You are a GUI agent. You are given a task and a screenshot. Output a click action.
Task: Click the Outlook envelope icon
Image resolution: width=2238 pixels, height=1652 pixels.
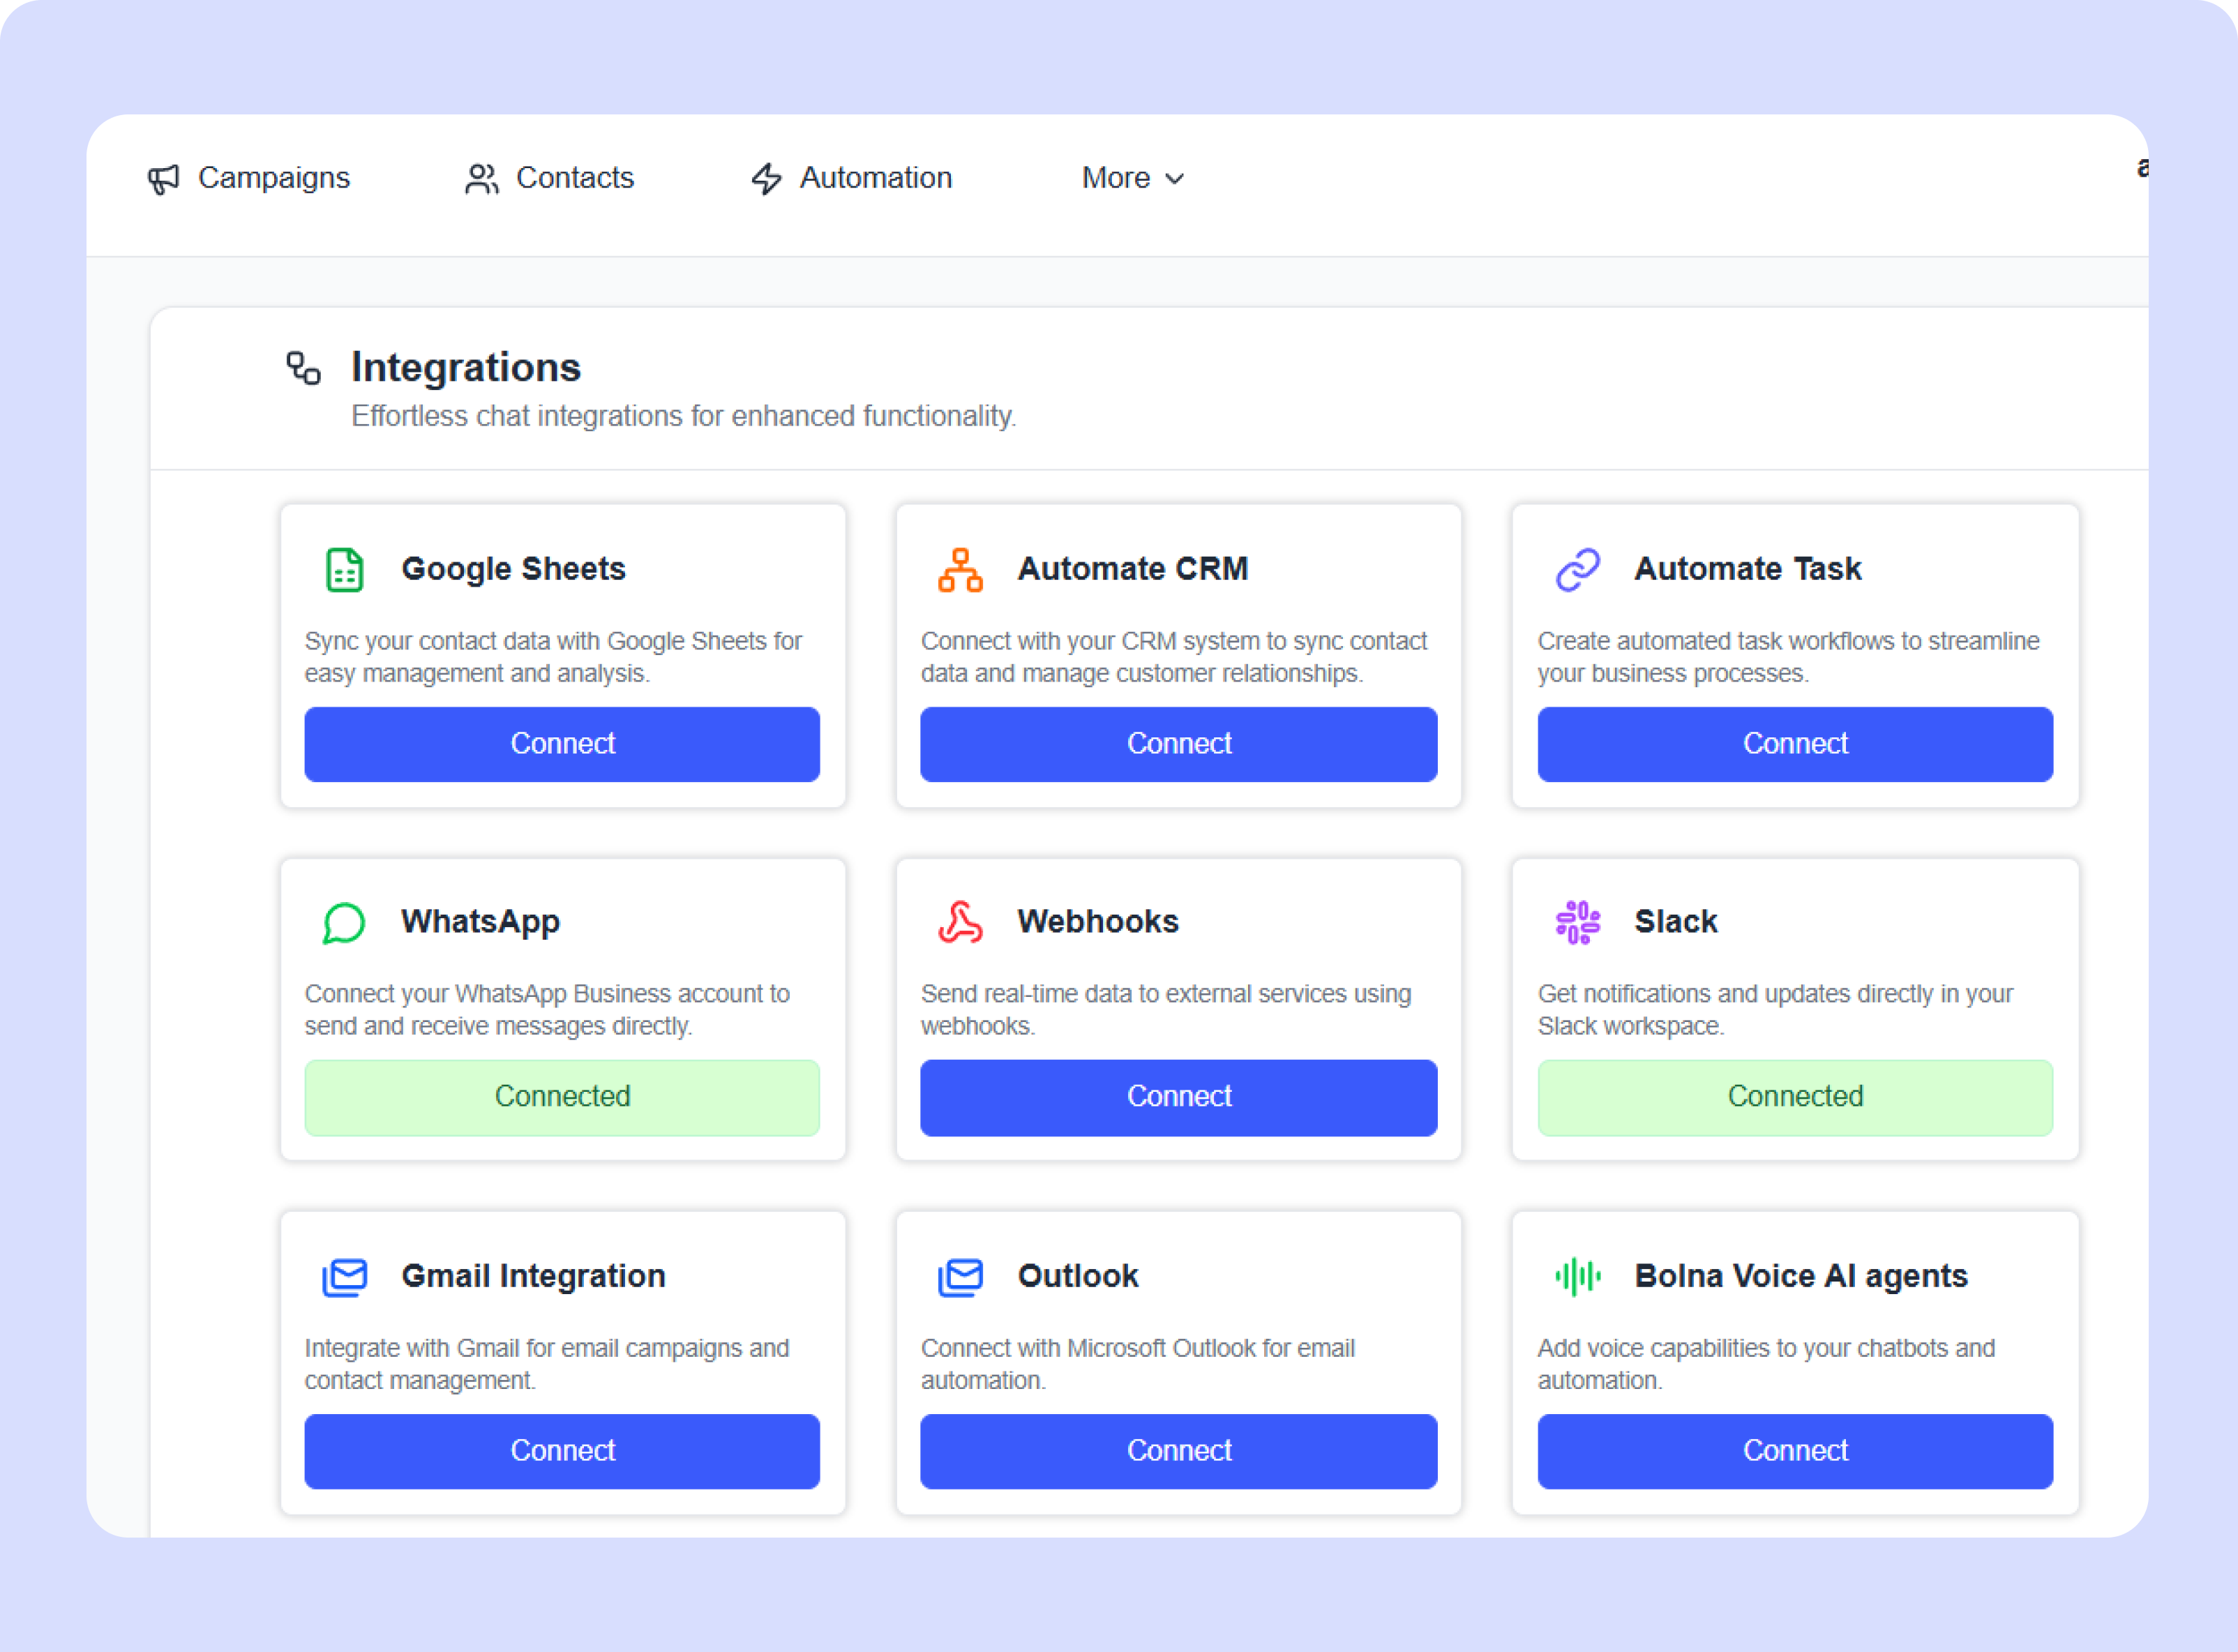click(959, 1276)
